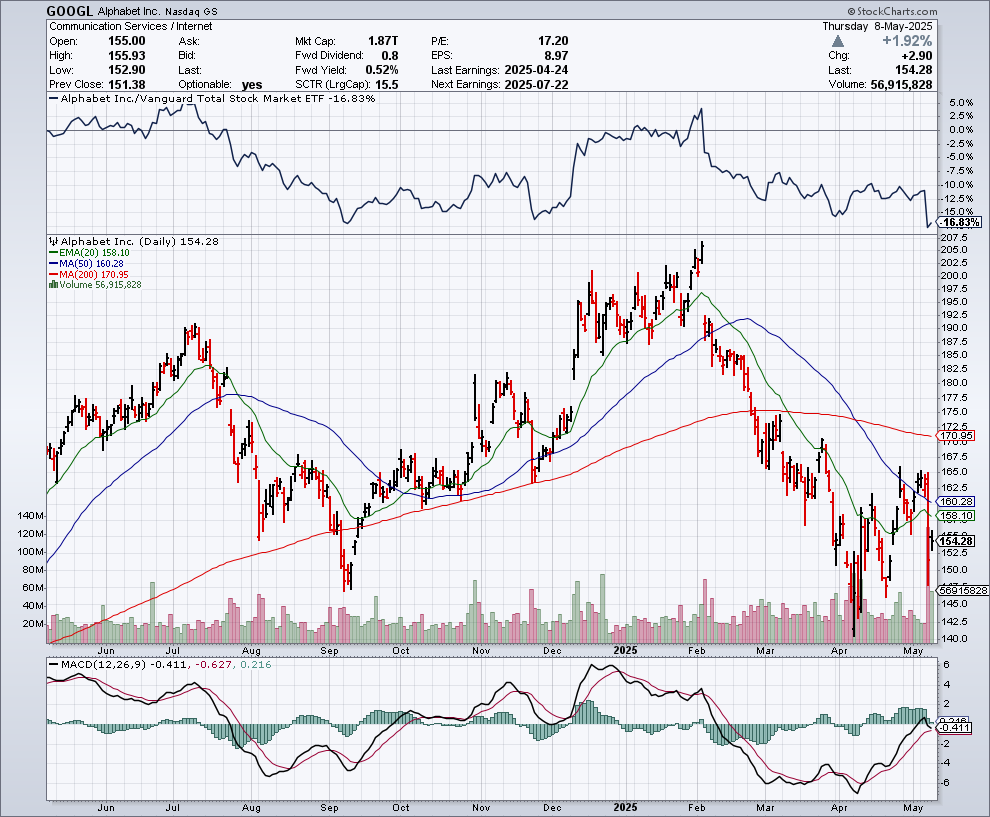Image resolution: width=990 pixels, height=817 pixels.
Task: Click the 'Nasdaq GS' exchange label
Action: point(191,12)
